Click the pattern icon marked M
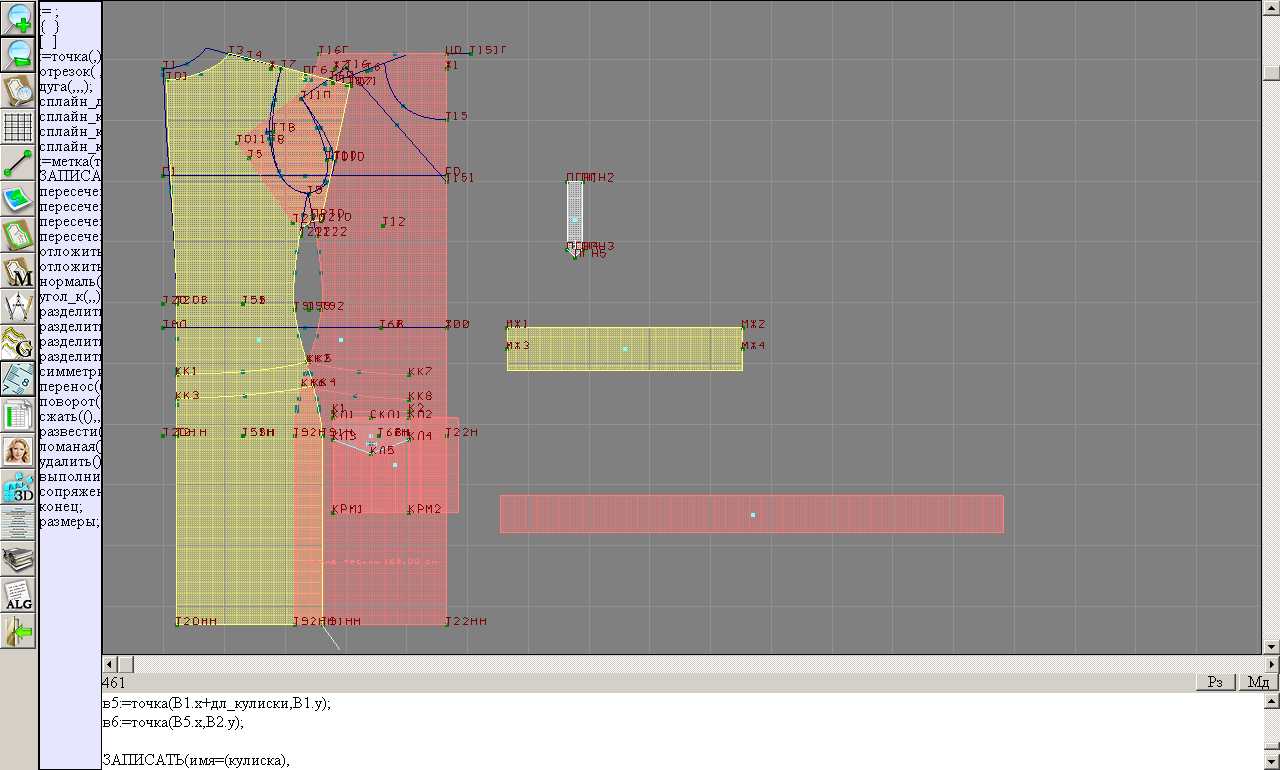 click(19, 271)
